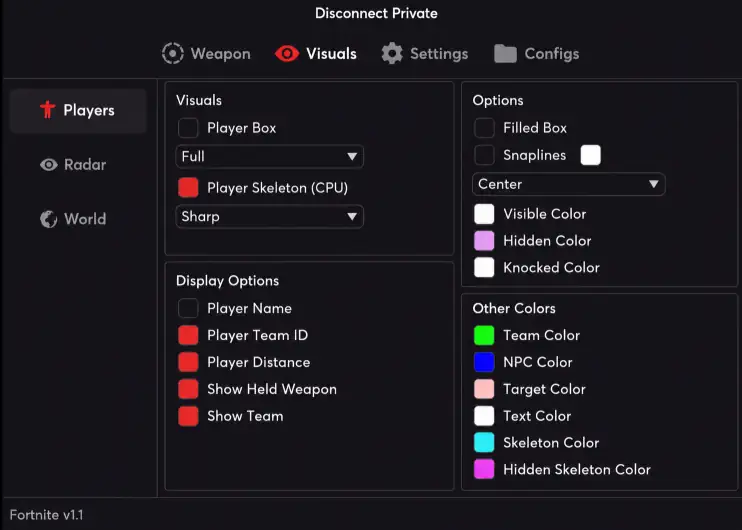Enable the Filled Box checkbox
Image resolution: width=742 pixels, height=530 pixels.
coord(484,128)
